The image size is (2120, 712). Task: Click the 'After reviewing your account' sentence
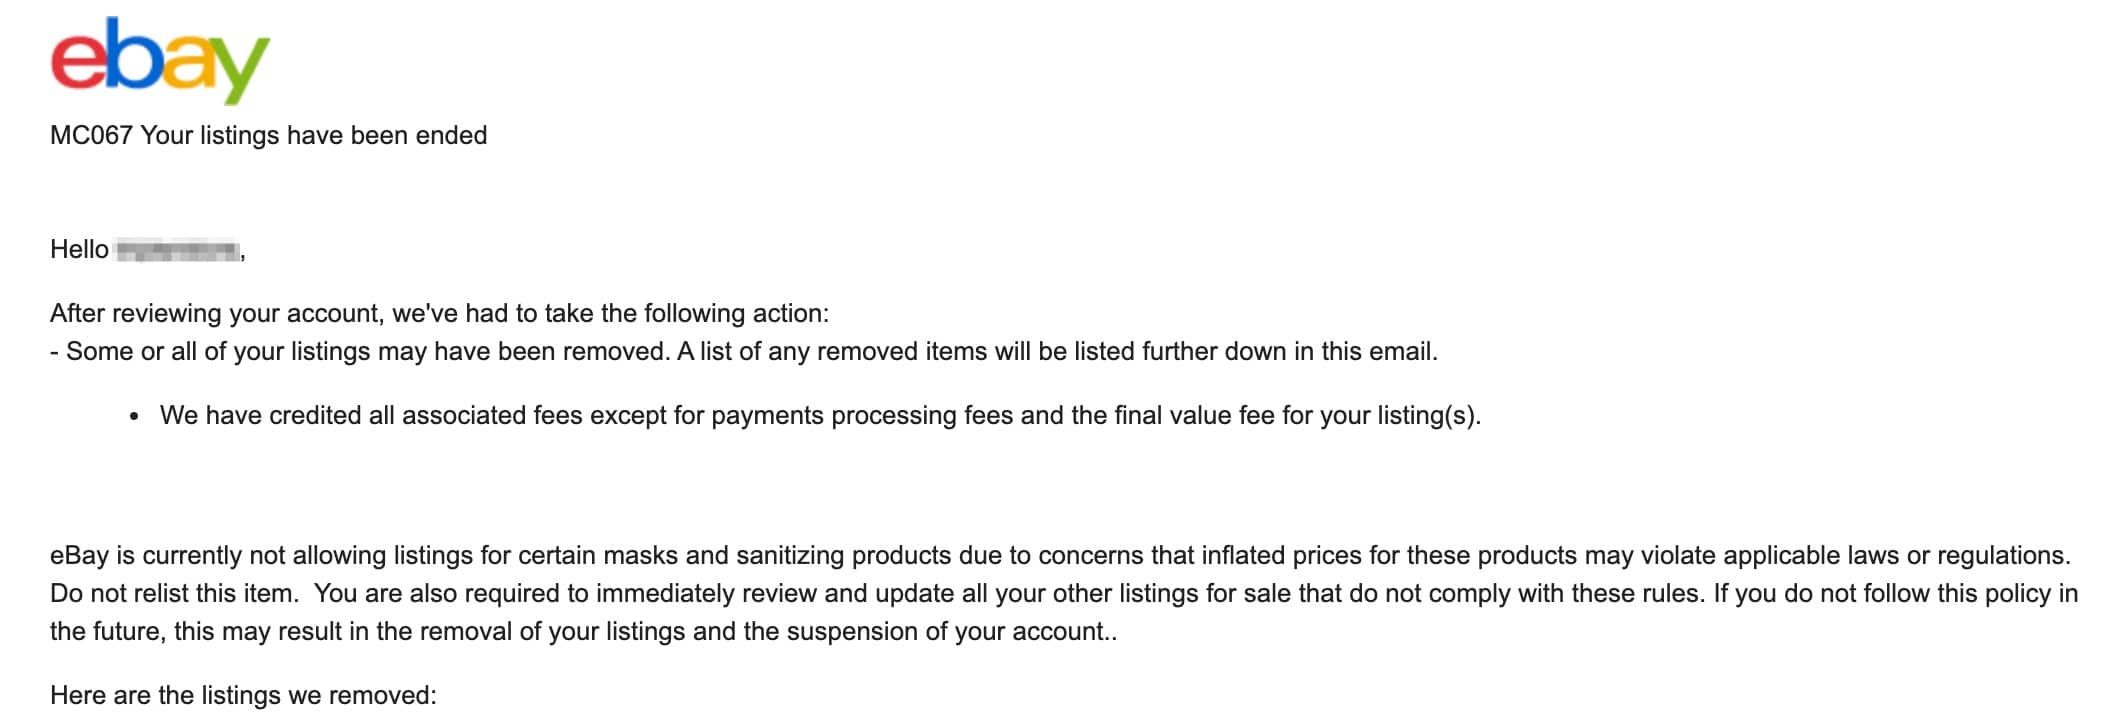439,313
